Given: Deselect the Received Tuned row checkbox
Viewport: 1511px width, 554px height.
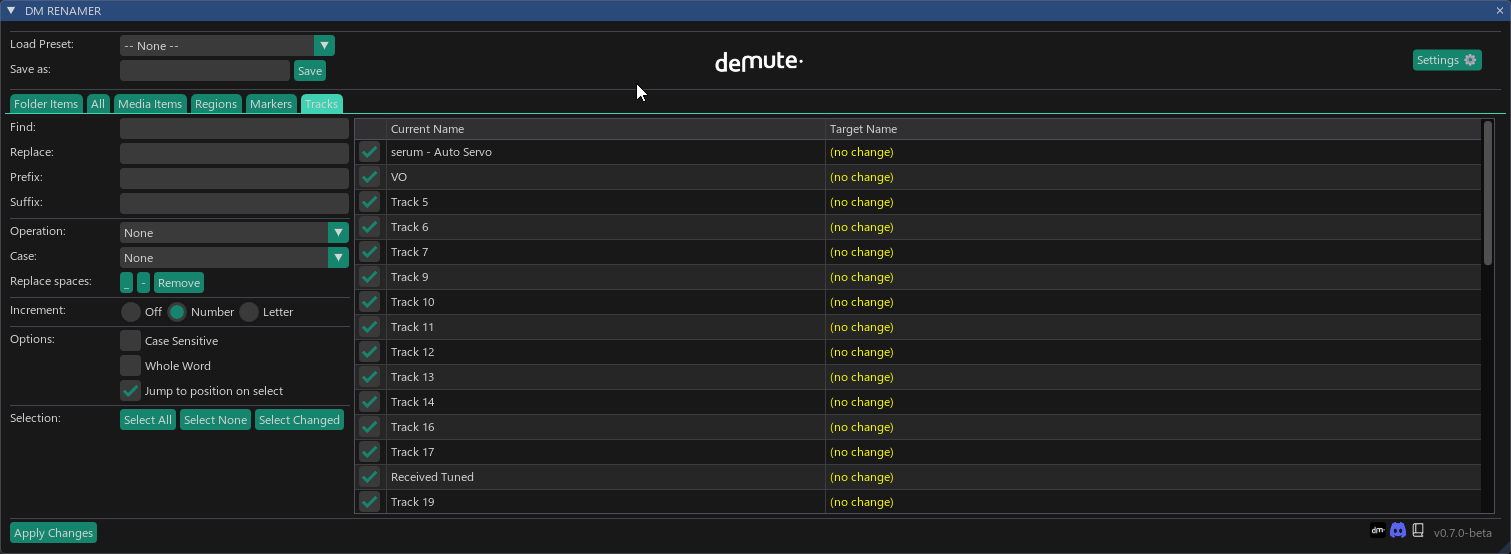Looking at the screenshot, I should 370,477.
